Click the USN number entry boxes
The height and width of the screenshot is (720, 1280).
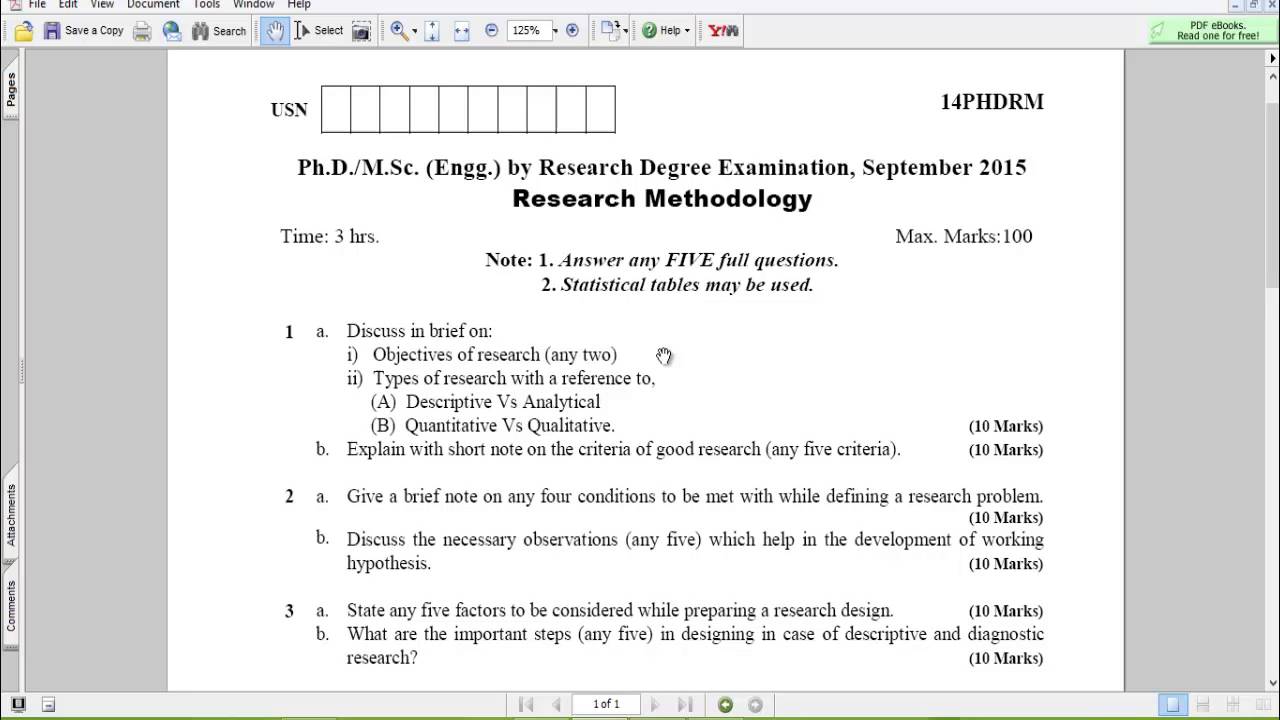[468, 109]
